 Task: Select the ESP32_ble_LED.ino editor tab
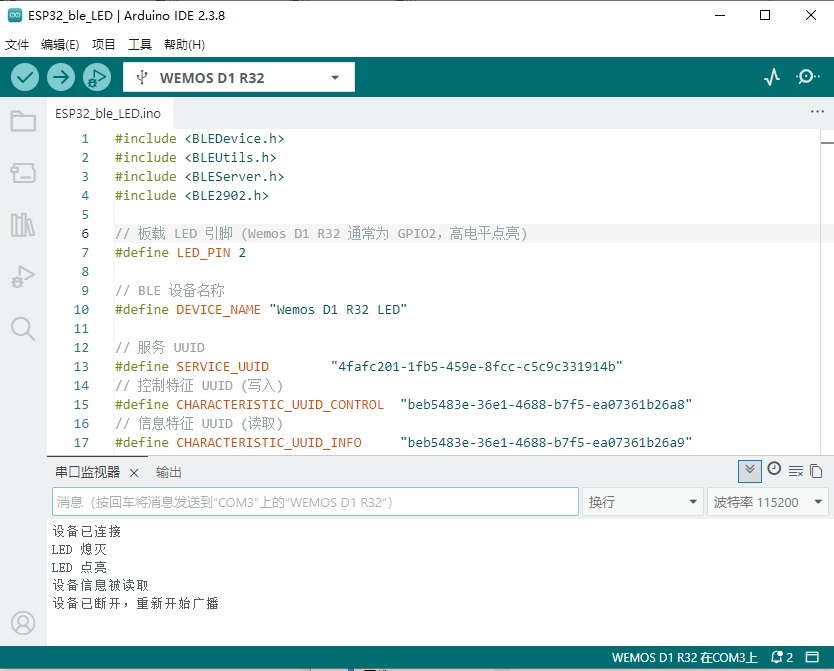[108, 113]
